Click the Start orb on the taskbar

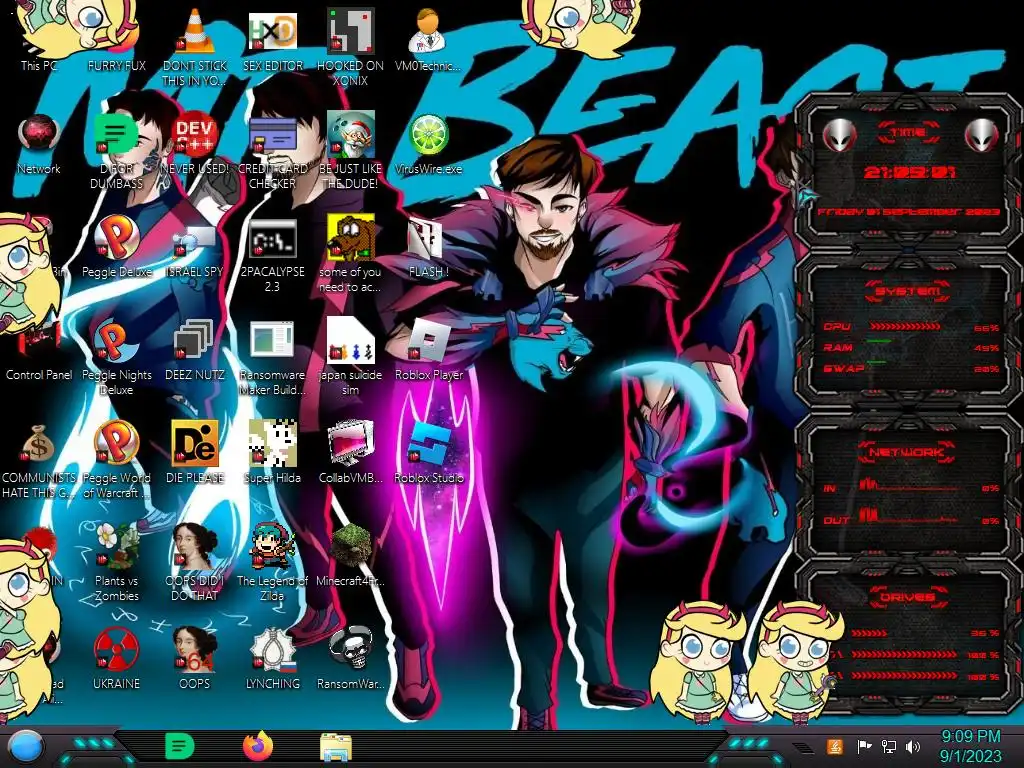pyautogui.click(x=26, y=747)
